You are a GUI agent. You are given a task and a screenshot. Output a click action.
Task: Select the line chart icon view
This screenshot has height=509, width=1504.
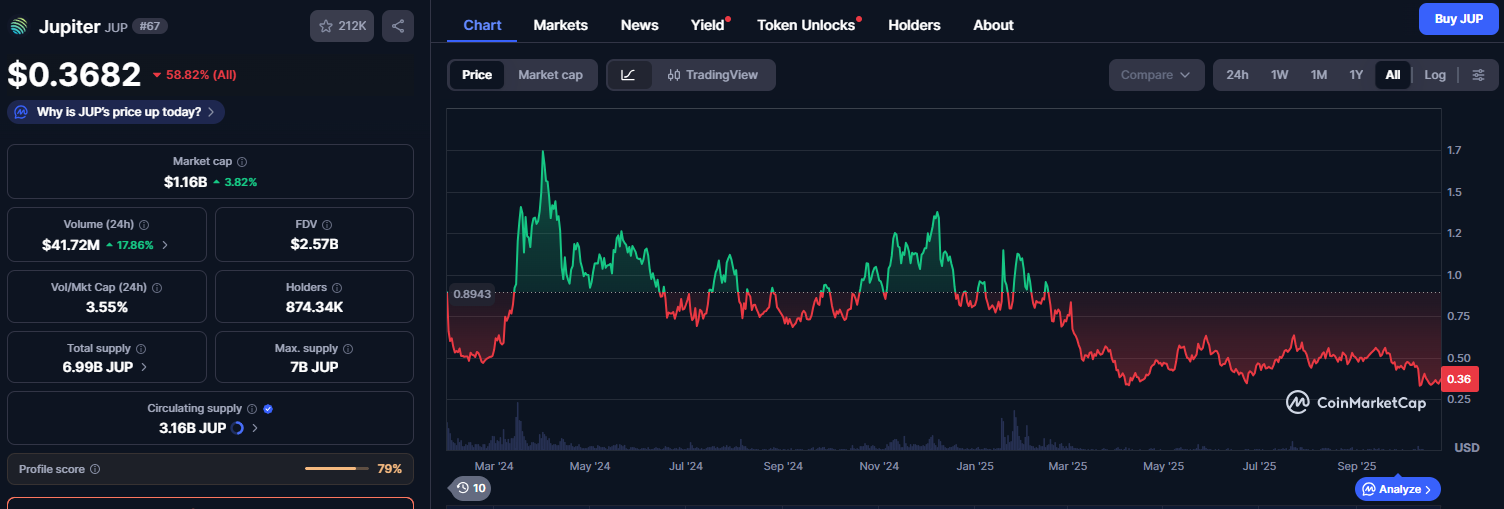pyautogui.click(x=628, y=75)
